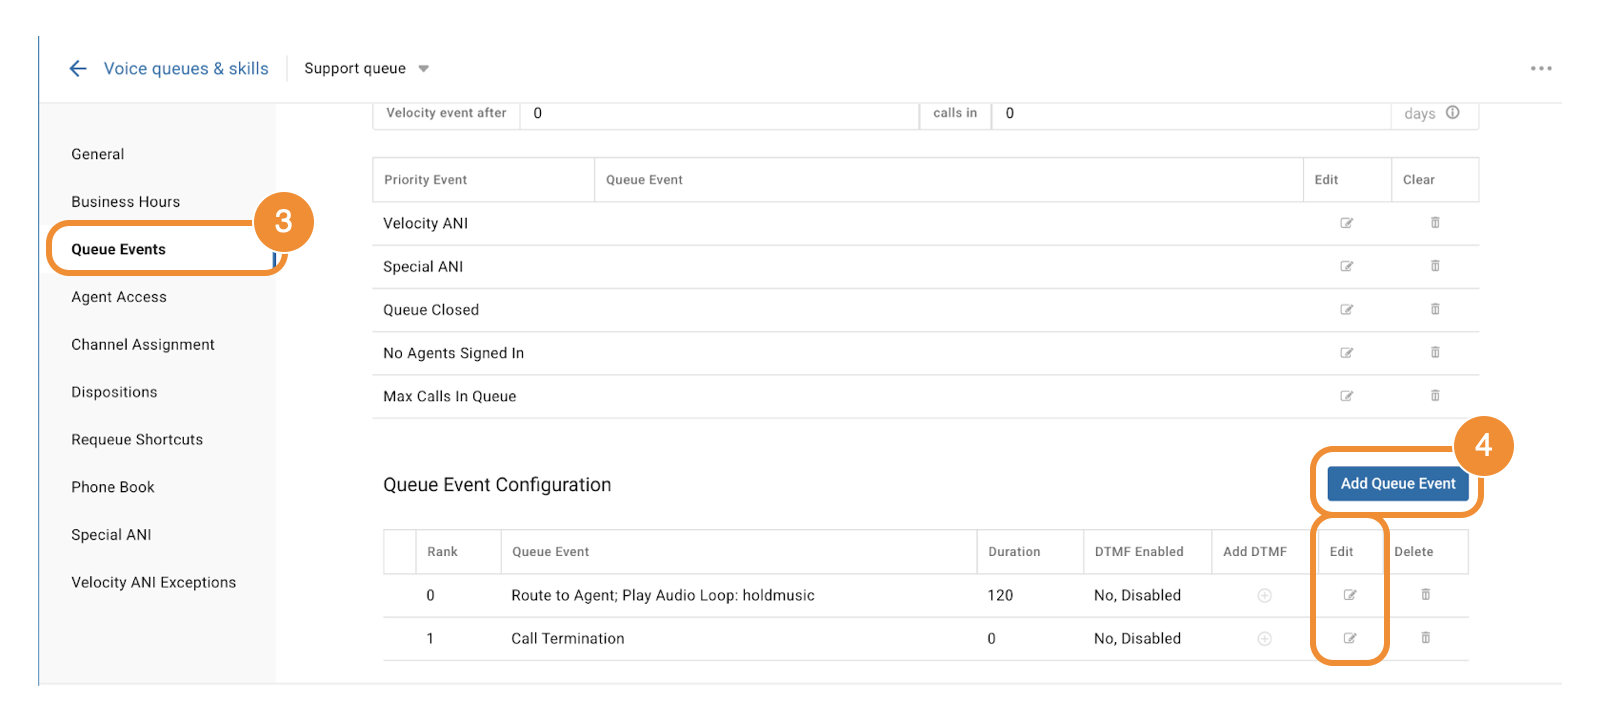Switch to Agent Access settings
Image resolution: width=1600 pixels, height=722 pixels.
(119, 297)
